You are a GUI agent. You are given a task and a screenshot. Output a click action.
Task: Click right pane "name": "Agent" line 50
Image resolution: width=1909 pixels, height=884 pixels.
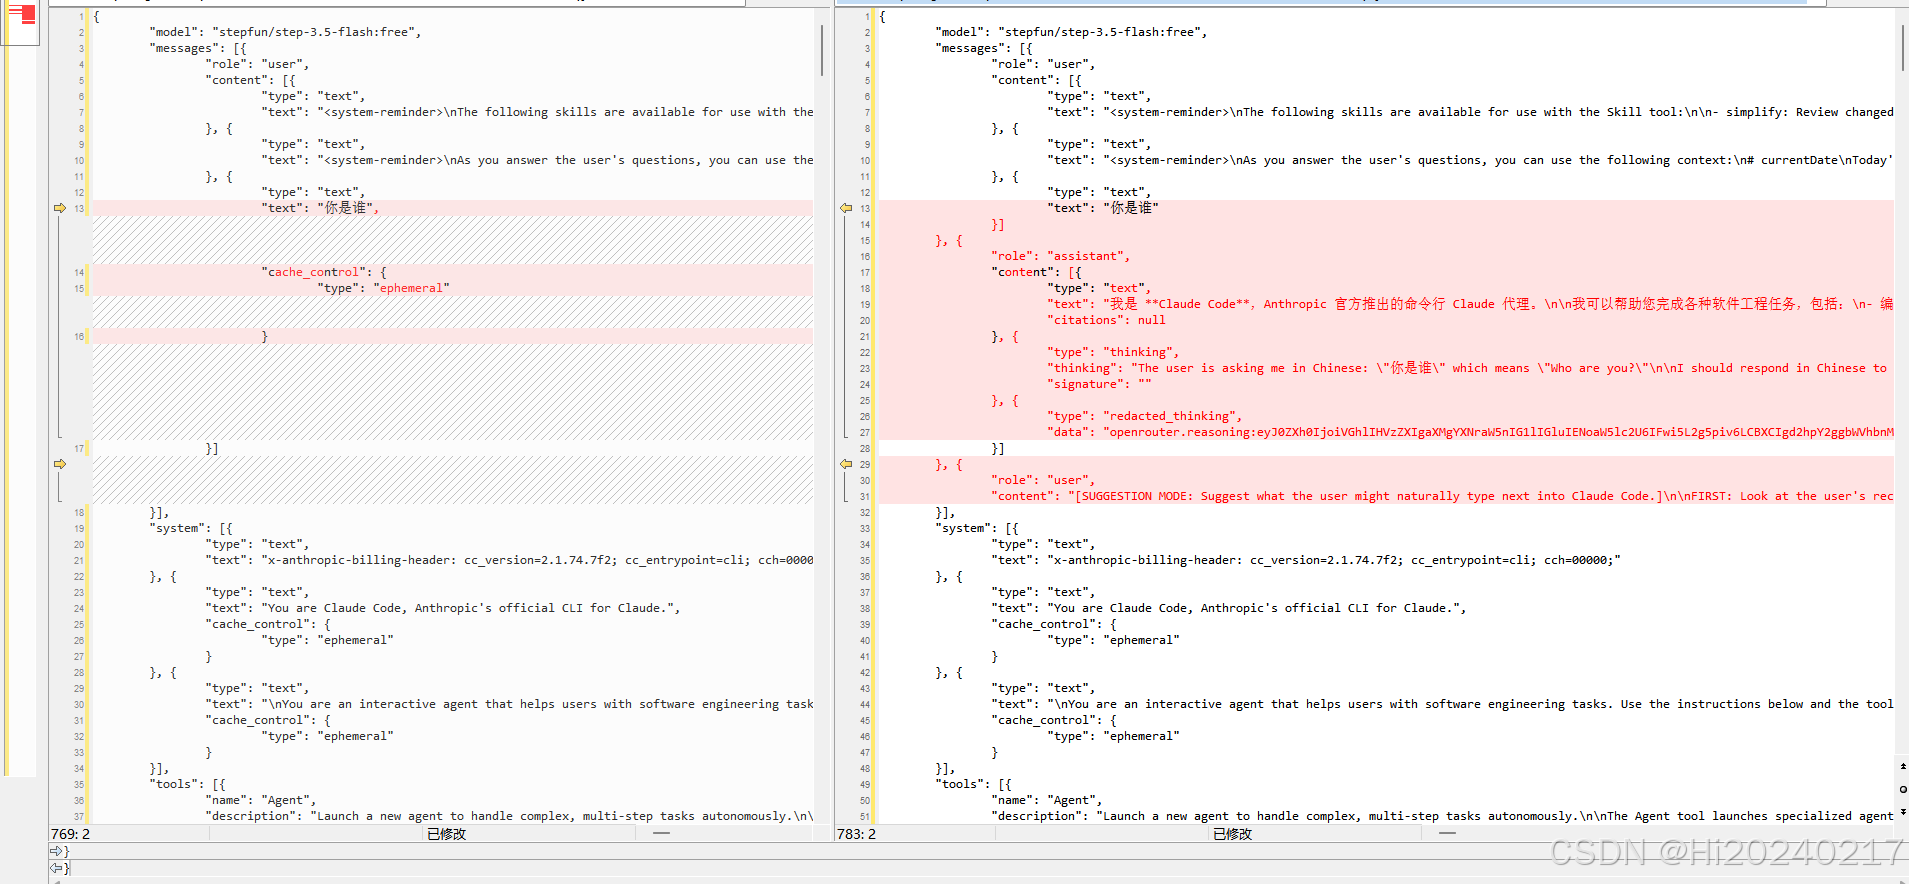click(x=1047, y=800)
